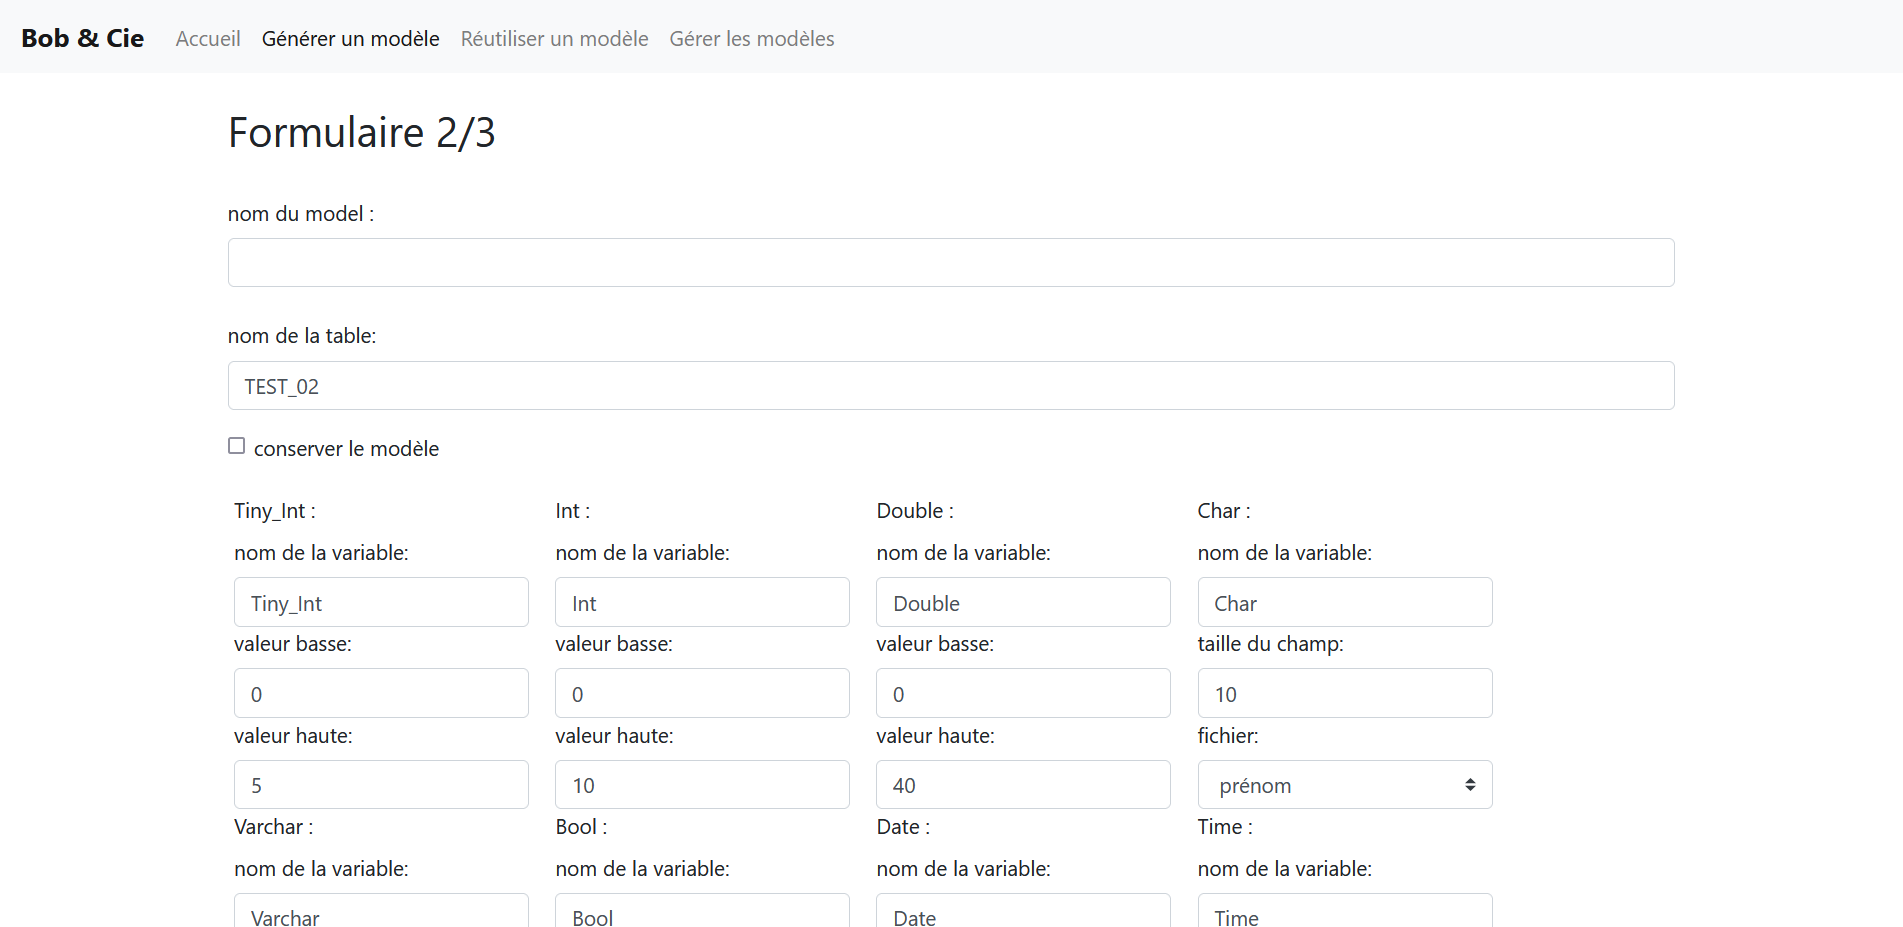Viewport: 1903px width, 927px height.
Task: Open the "fichier" dropdown showing prénom
Action: click(x=1344, y=784)
